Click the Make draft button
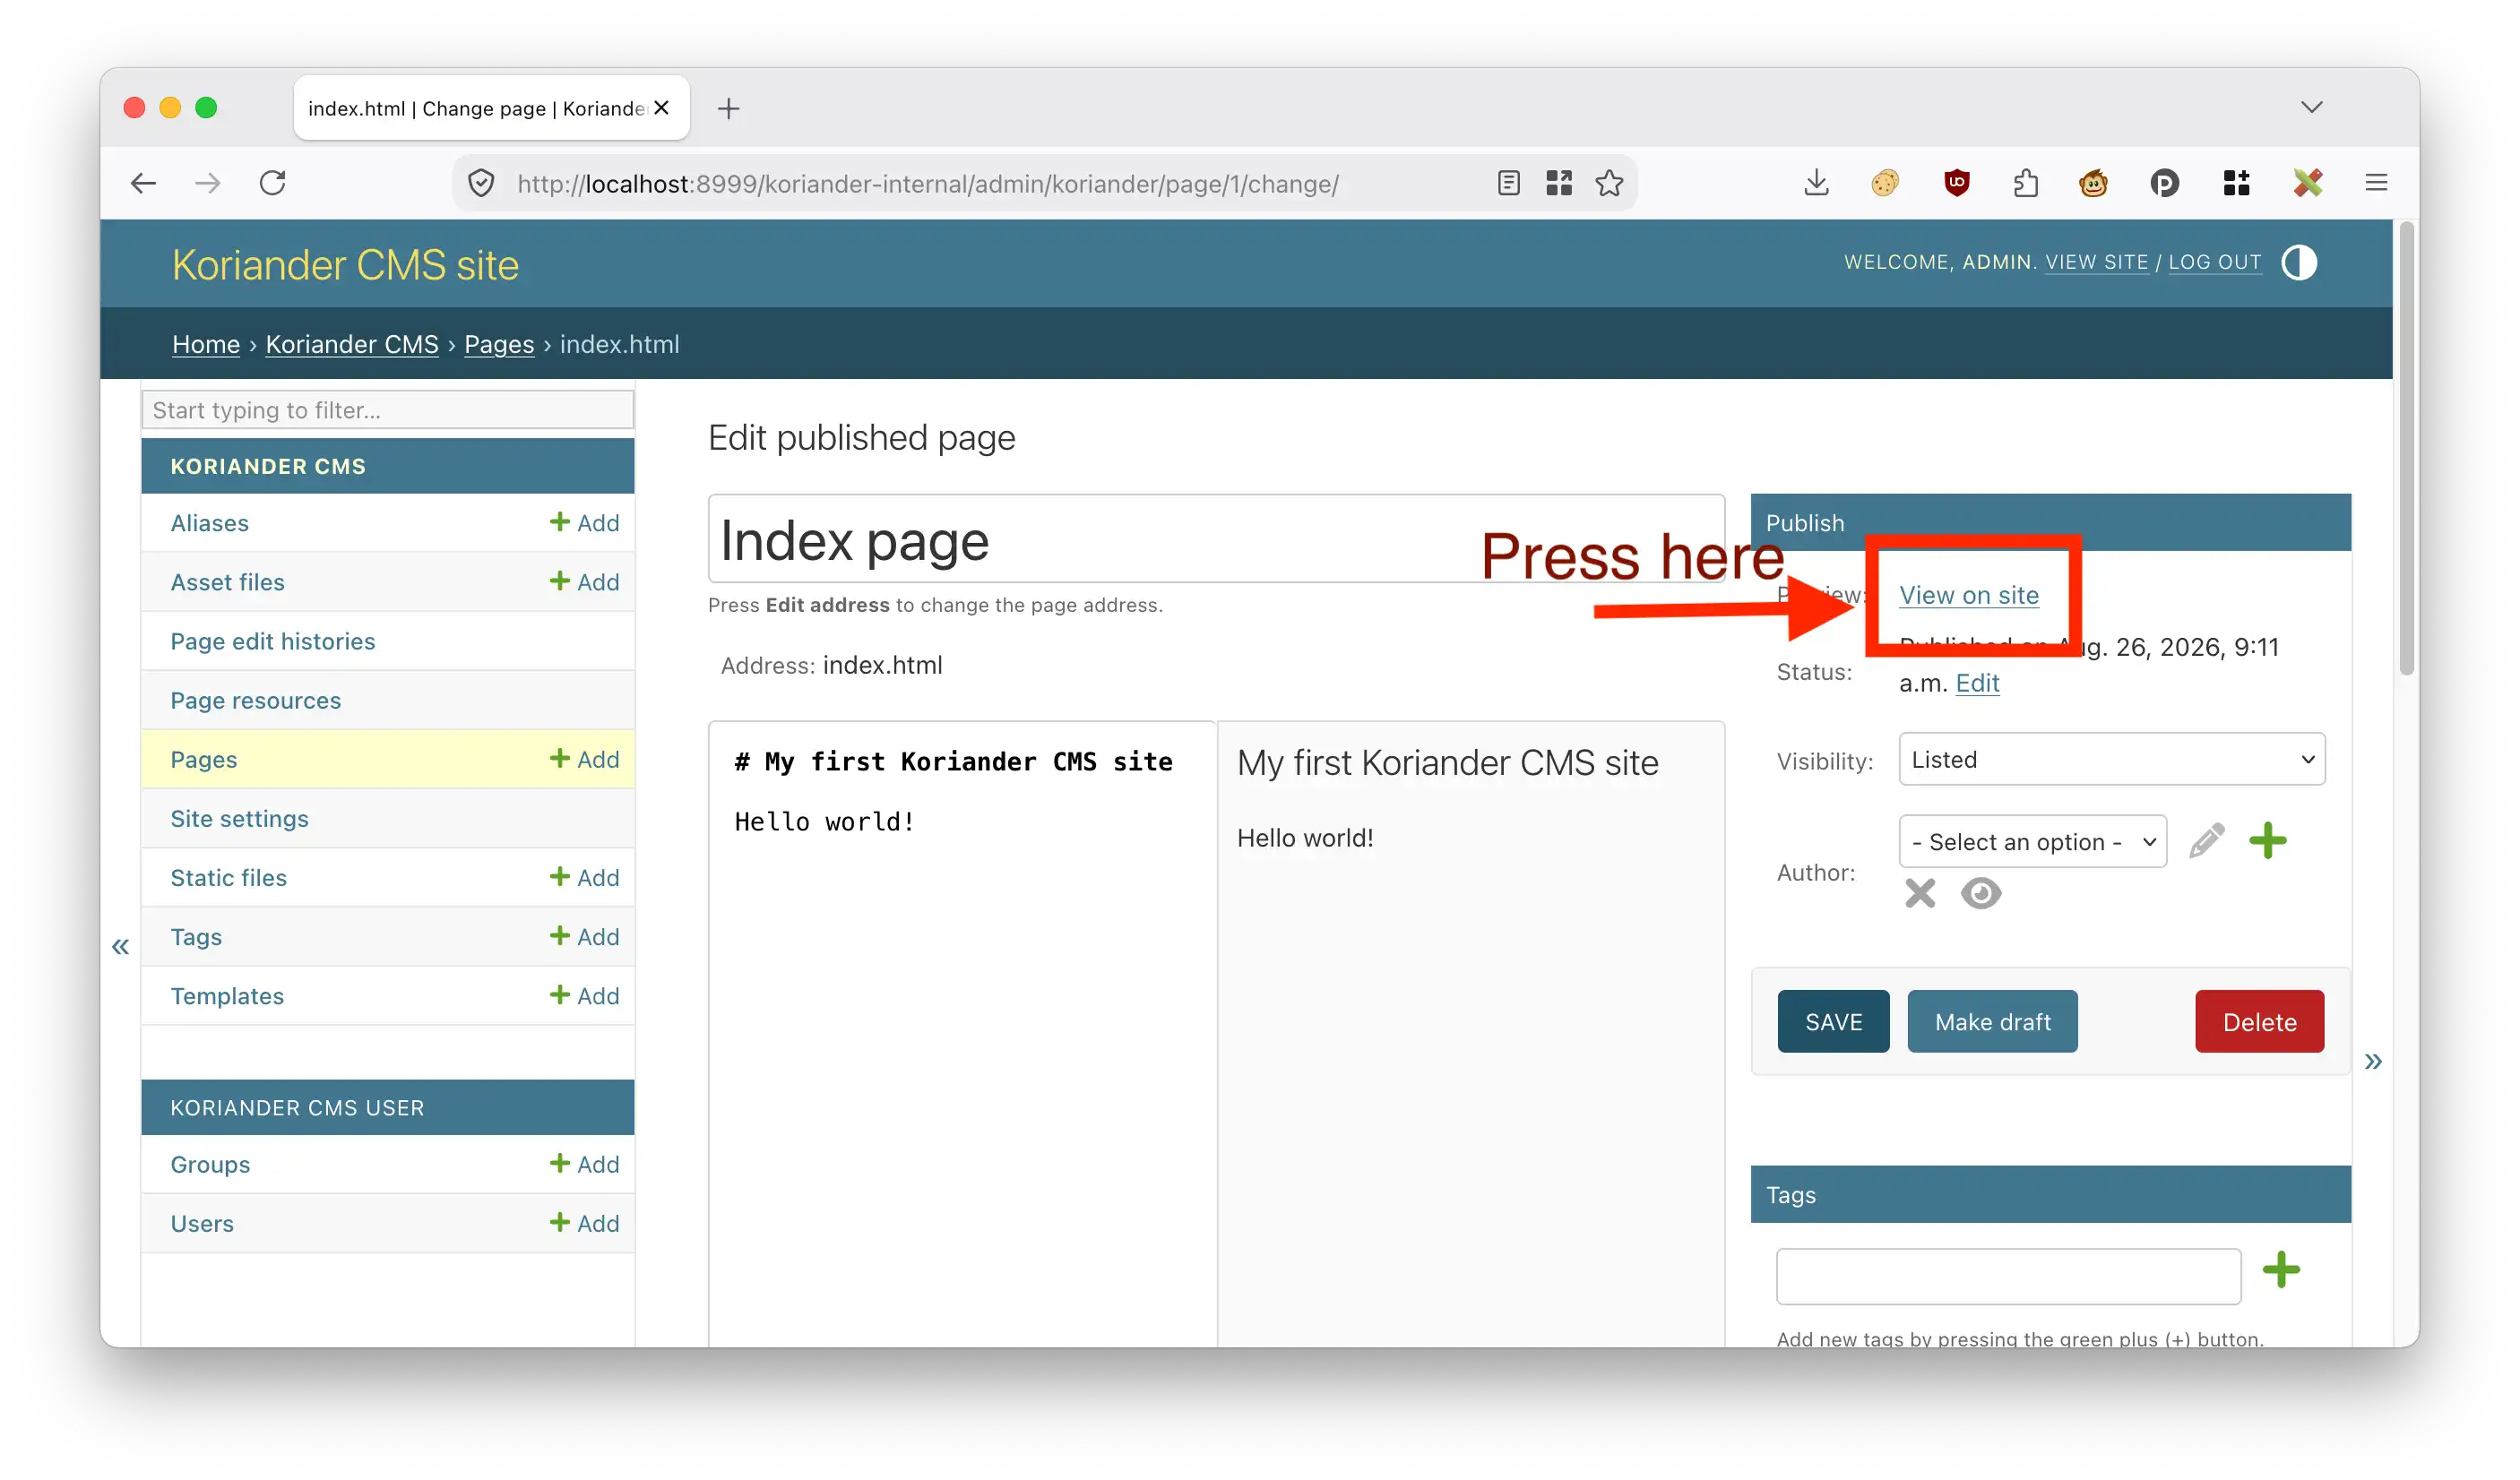 [1992, 1022]
